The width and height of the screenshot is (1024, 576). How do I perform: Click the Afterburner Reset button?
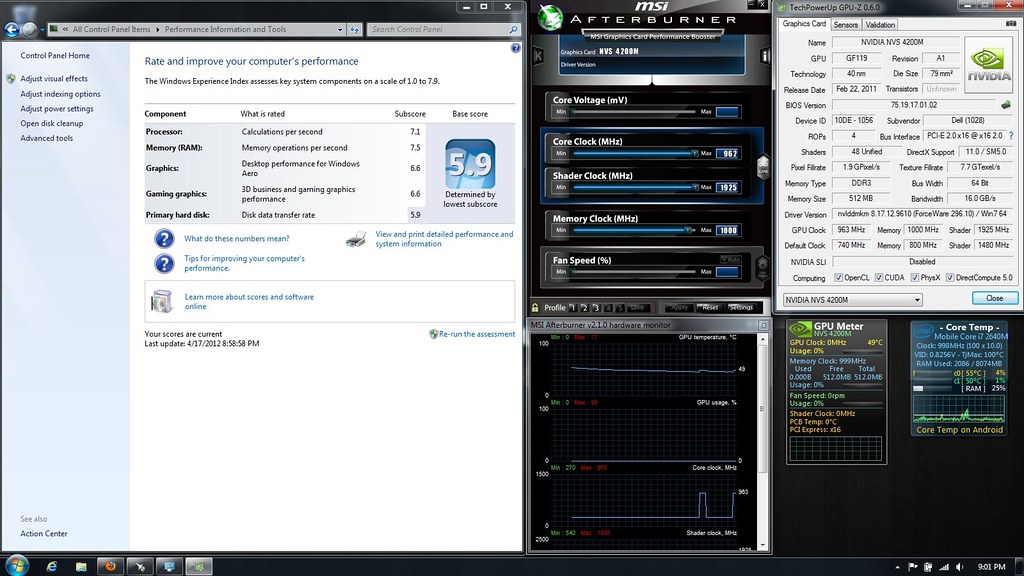pos(710,308)
